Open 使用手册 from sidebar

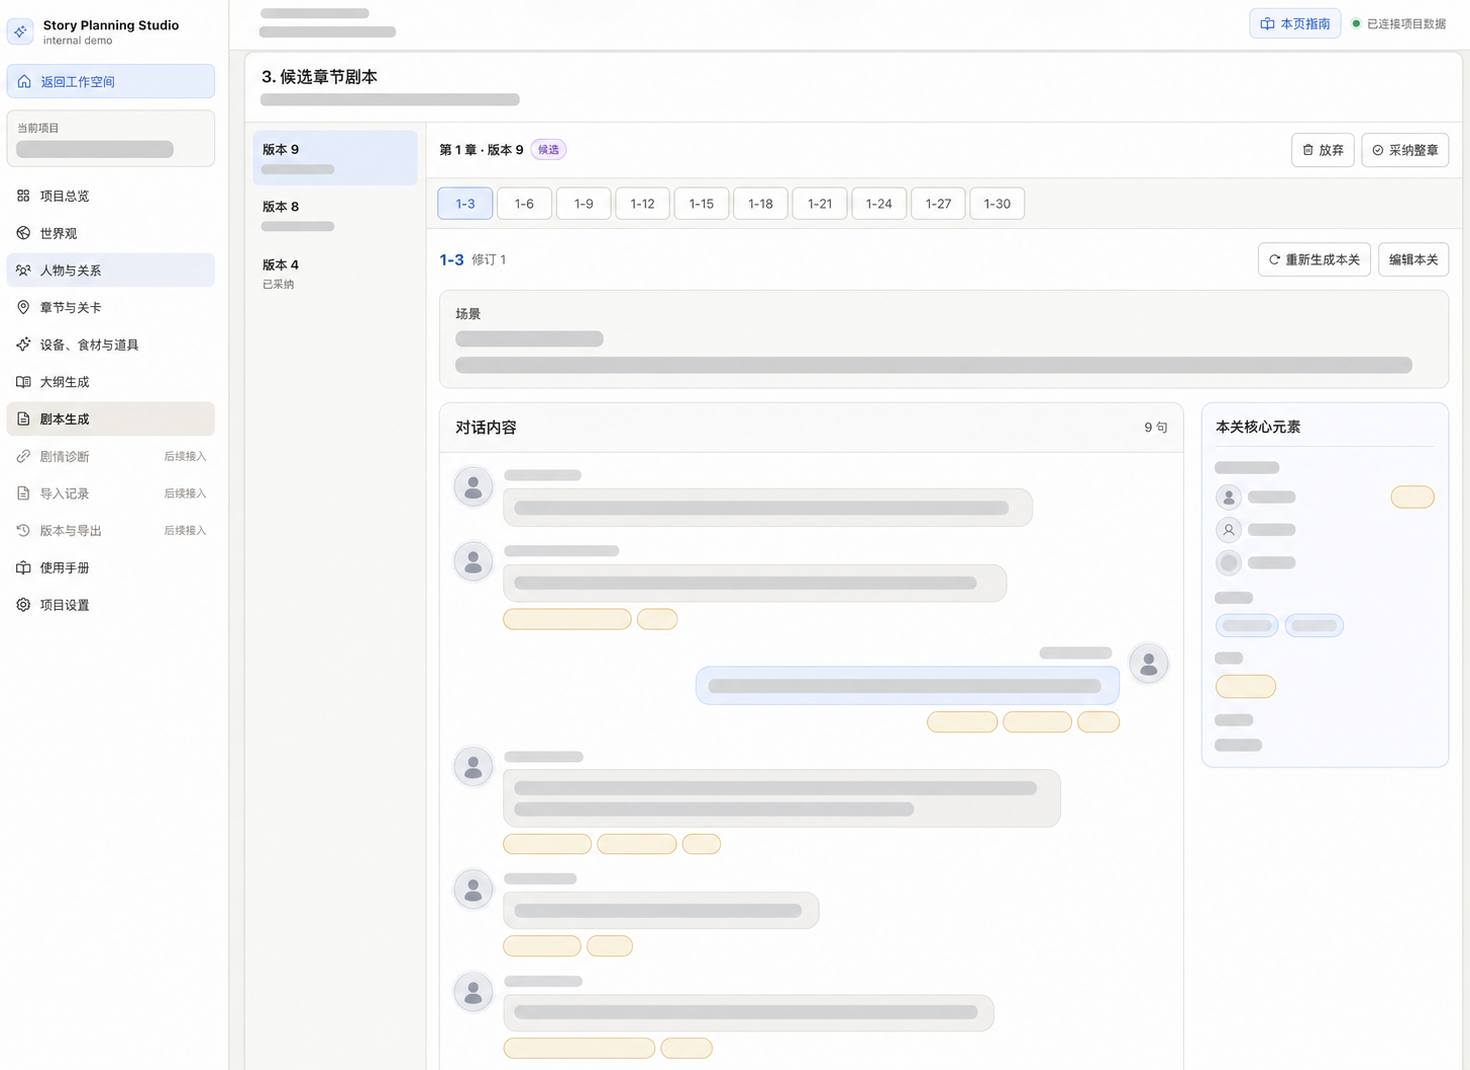tap(111, 567)
